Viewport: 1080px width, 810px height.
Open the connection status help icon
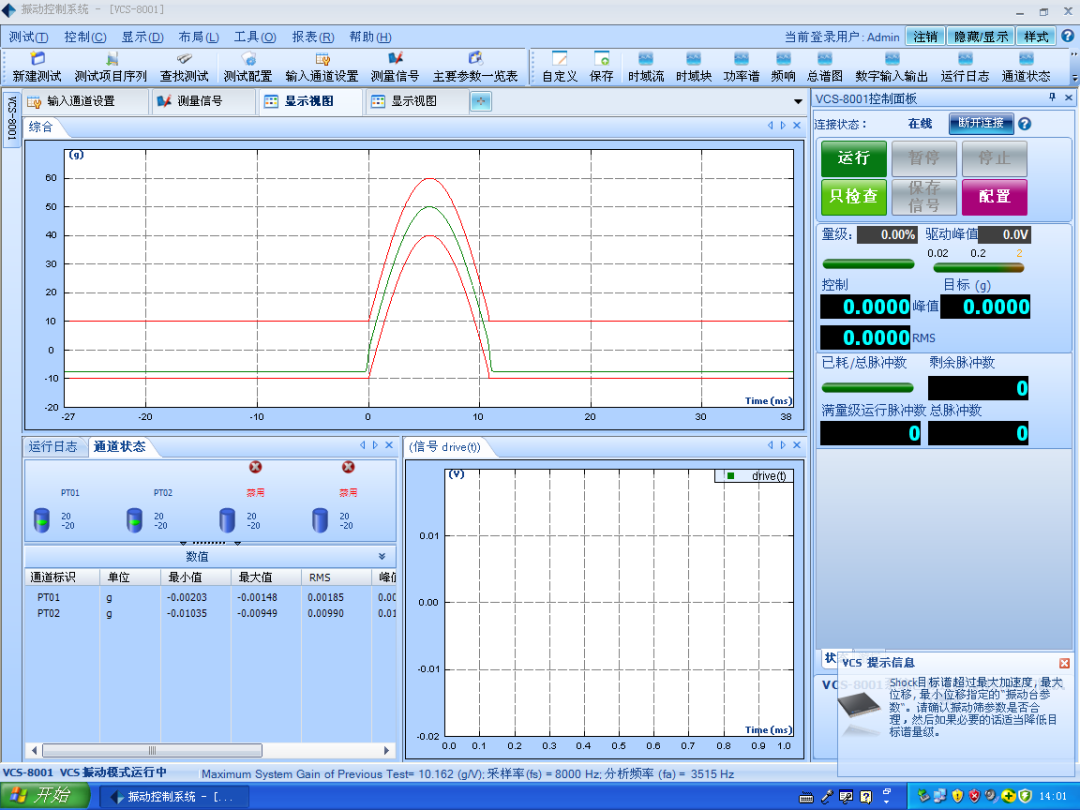(1024, 124)
